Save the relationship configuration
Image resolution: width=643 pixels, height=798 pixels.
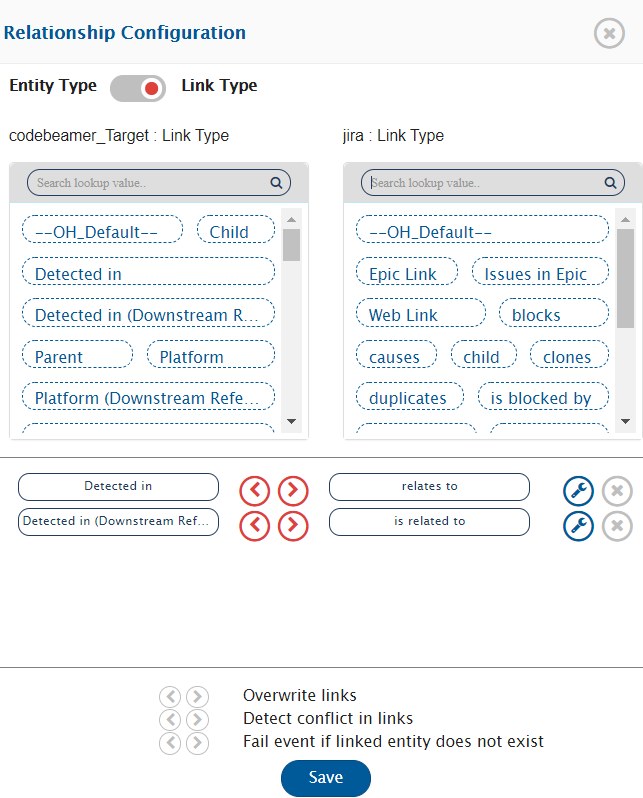pos(325,778)
